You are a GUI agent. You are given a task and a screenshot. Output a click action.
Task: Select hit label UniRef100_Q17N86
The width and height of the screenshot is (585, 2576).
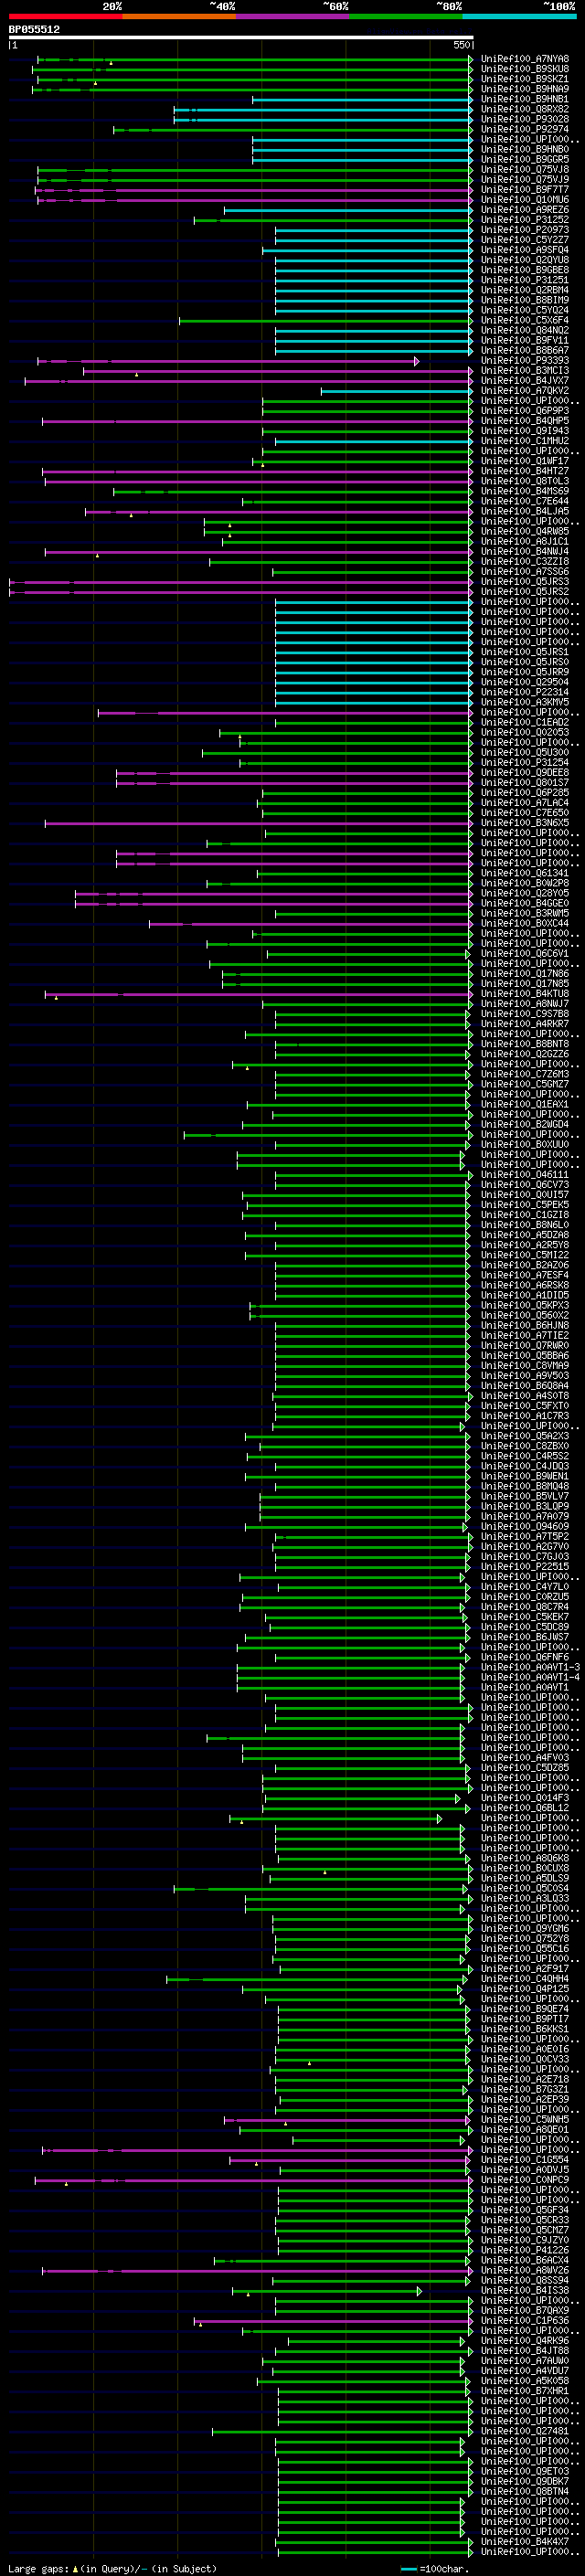(x=525, y=973)
